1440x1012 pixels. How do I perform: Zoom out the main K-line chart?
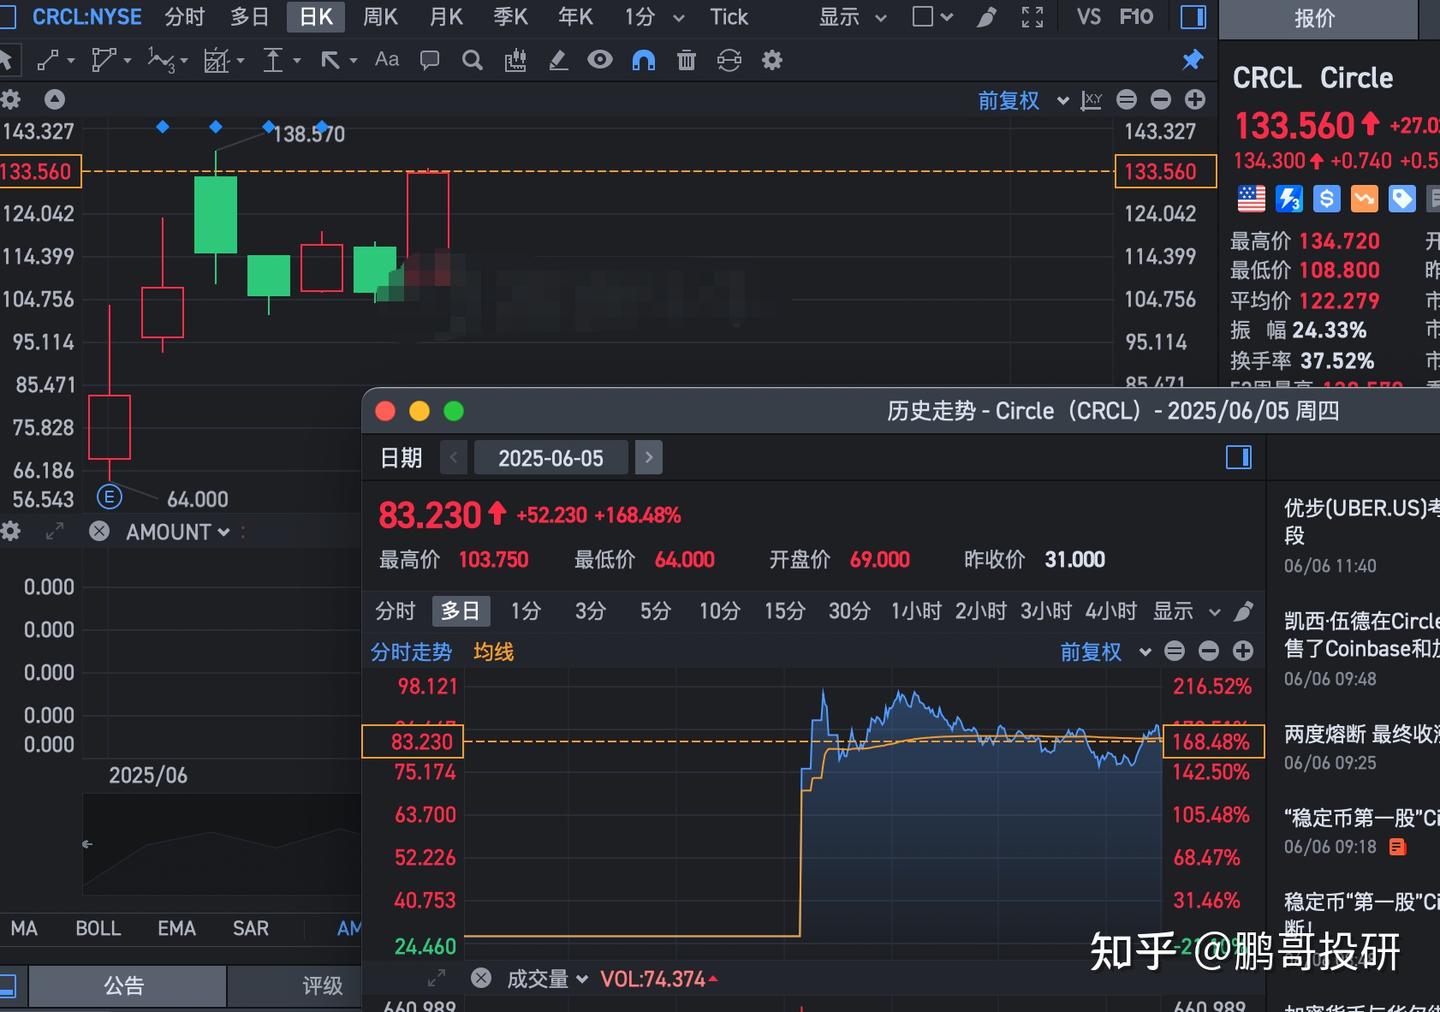click(1160, 99)
